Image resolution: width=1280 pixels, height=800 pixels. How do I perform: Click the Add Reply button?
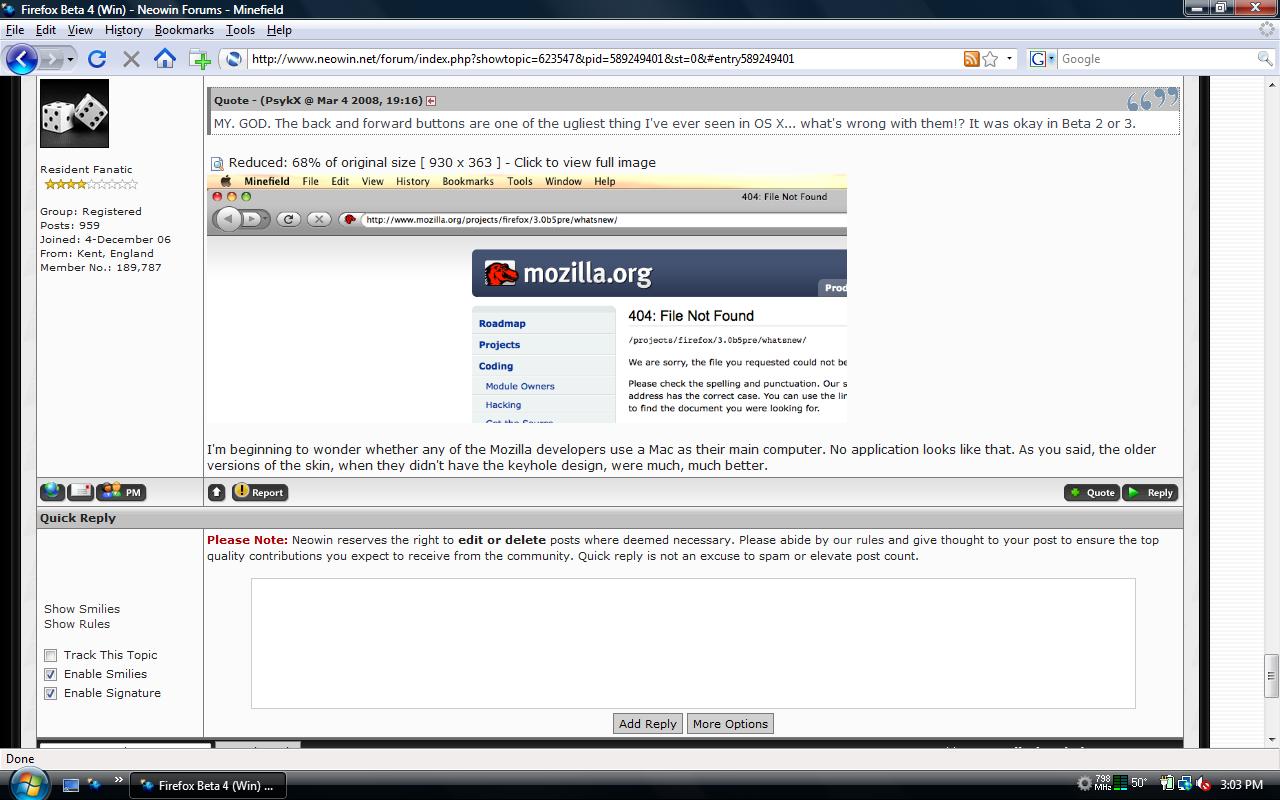(x=648, y=724)
